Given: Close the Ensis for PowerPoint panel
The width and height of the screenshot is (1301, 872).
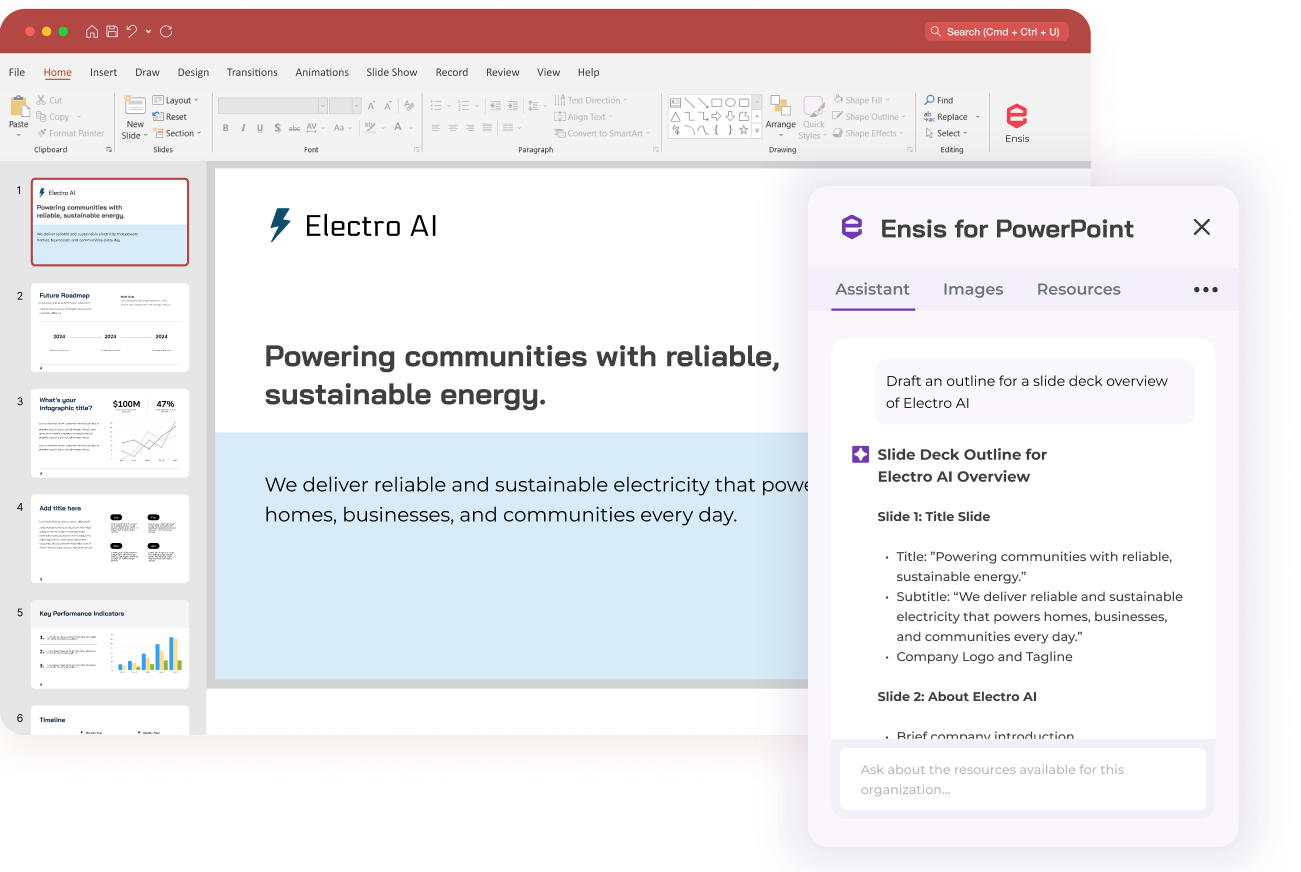Looking at the screenshot, I should click(x=1202, y=227).
